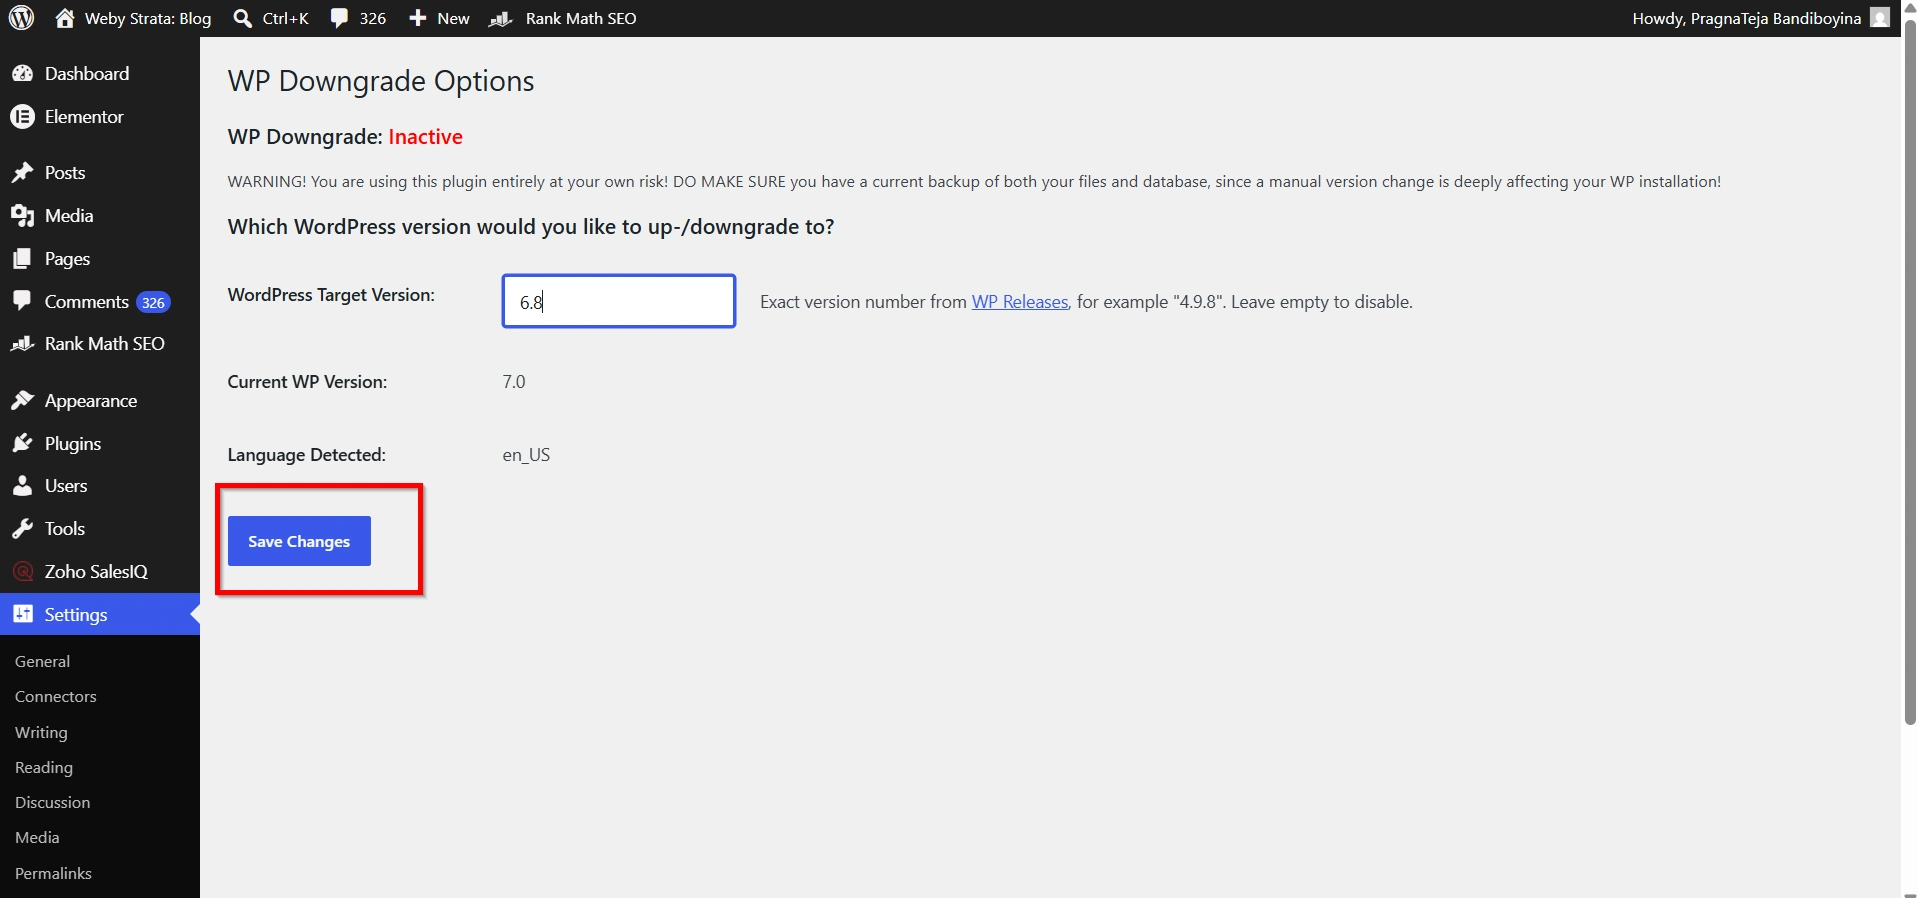Click the 326 comments count in admin bar
Viewport: 1918px width, 898px height.
point(373,18)
